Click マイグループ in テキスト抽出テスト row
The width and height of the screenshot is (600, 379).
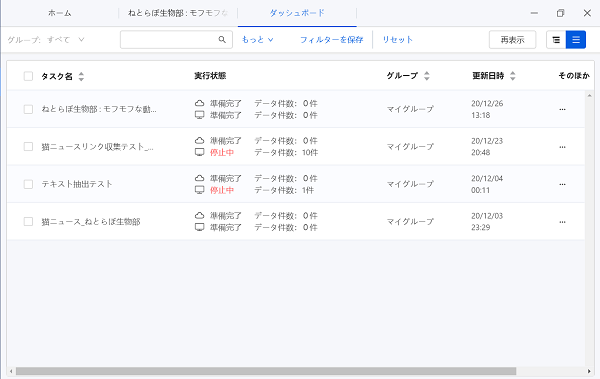point(410,184)
